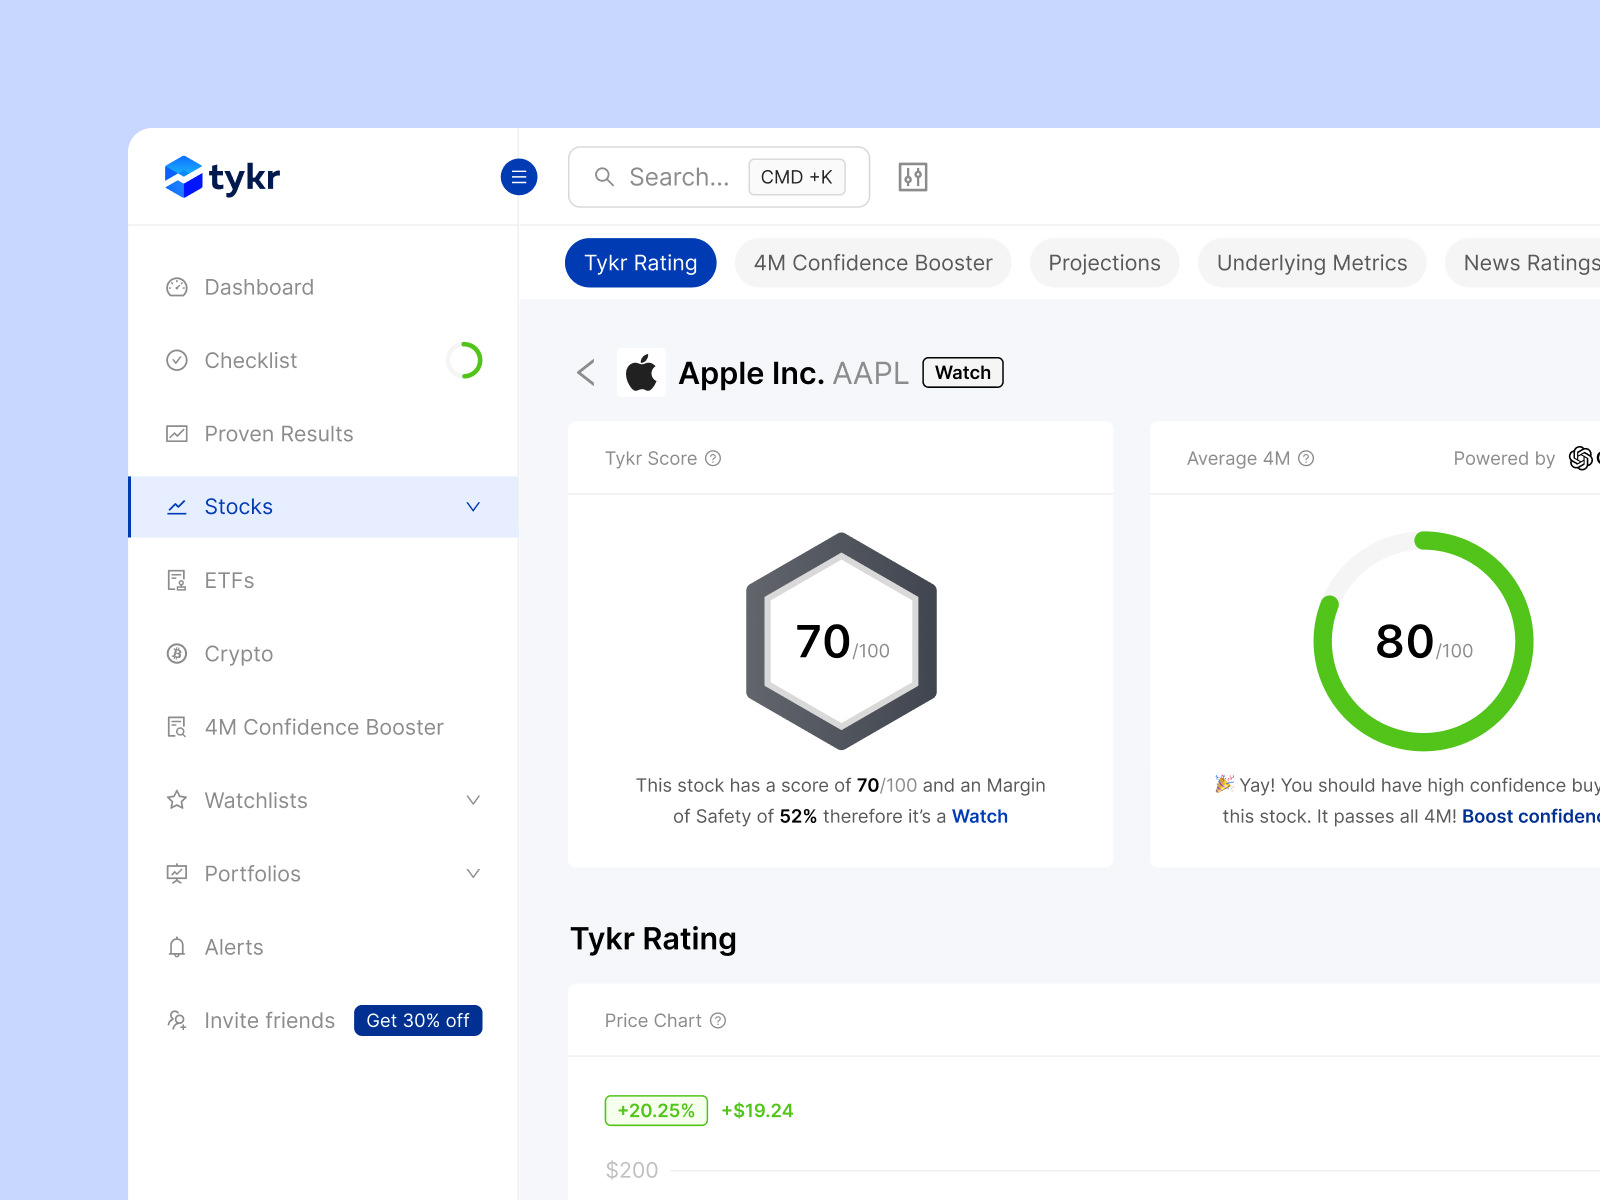
Task: Open Dashboard in the sidebar
Action: pos(323,287)
